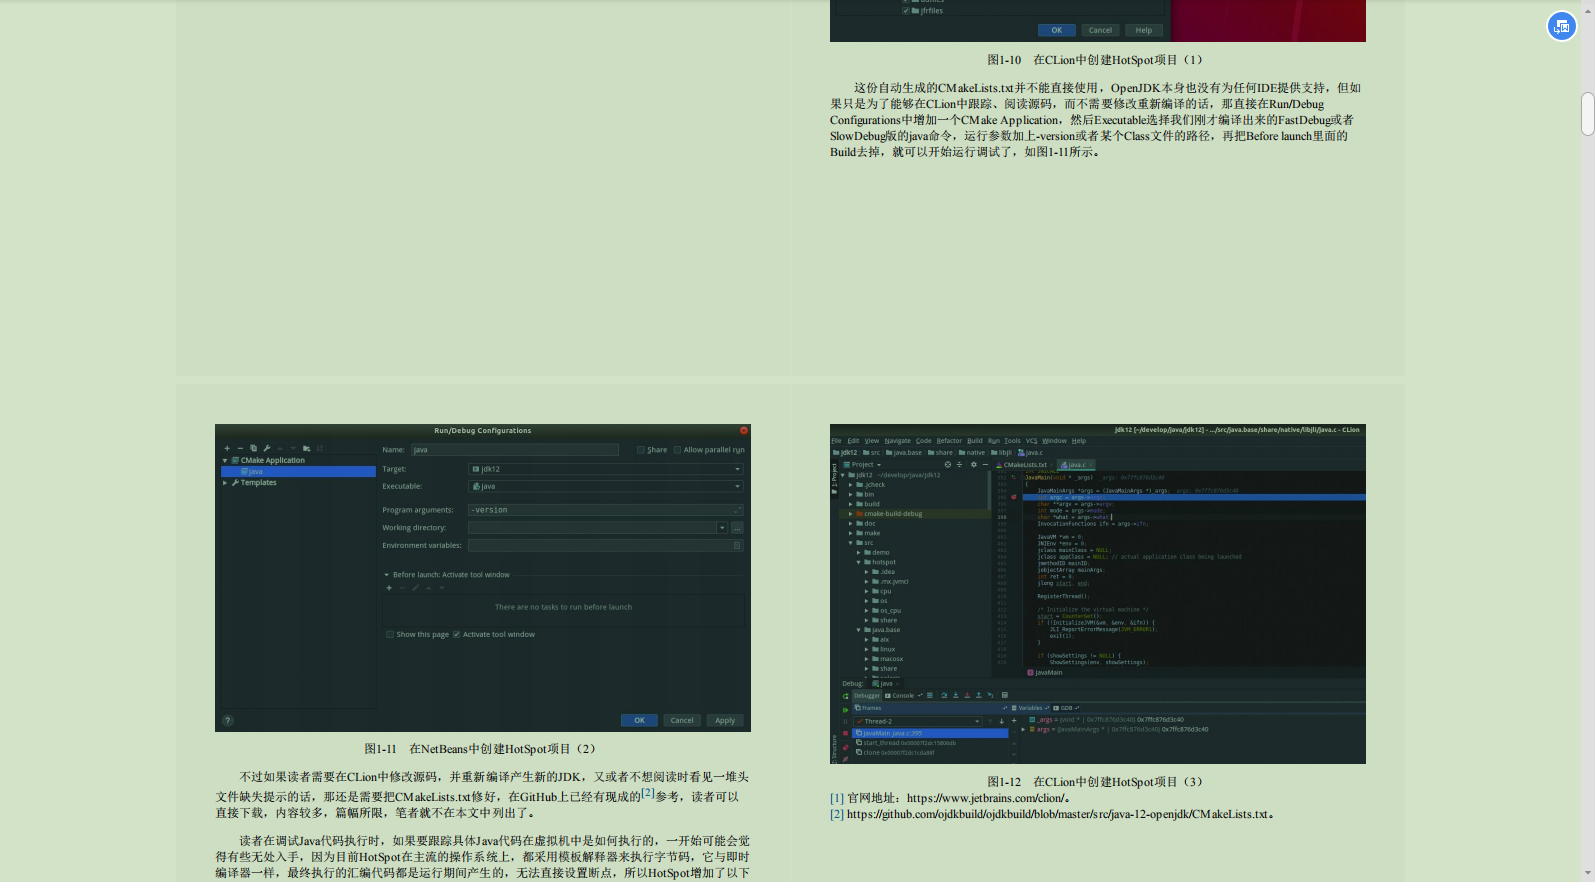Click the move-to-folder icon in the dialog toolbar
The height and width of the screenshot is (882, 1595).
[306, 448]
